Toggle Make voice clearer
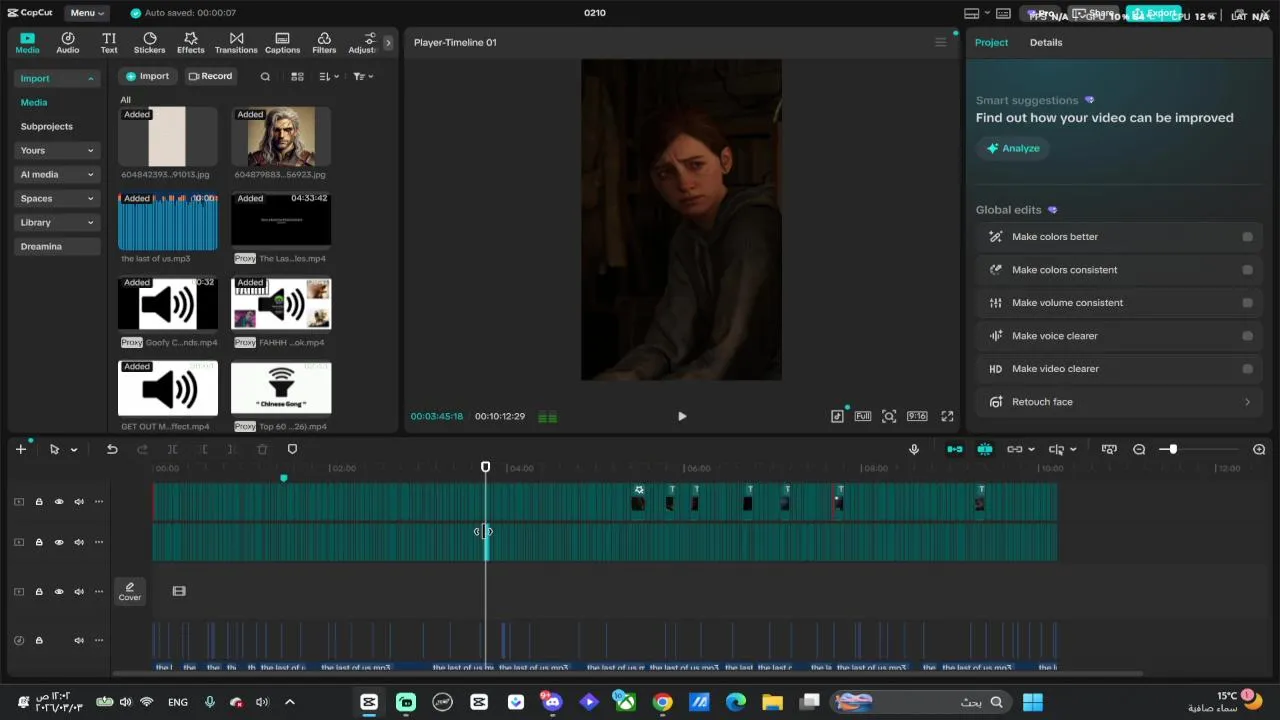The height and width of the screenshot is (720, 1280). (1247, 336)
